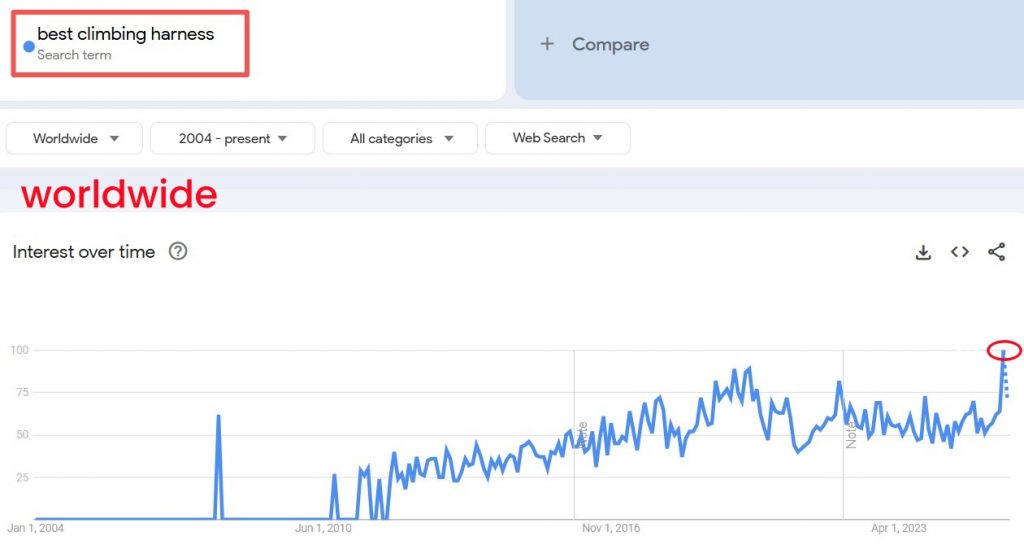
Task: Click the 'Interest over time' heading
Action: coord(84,252)
